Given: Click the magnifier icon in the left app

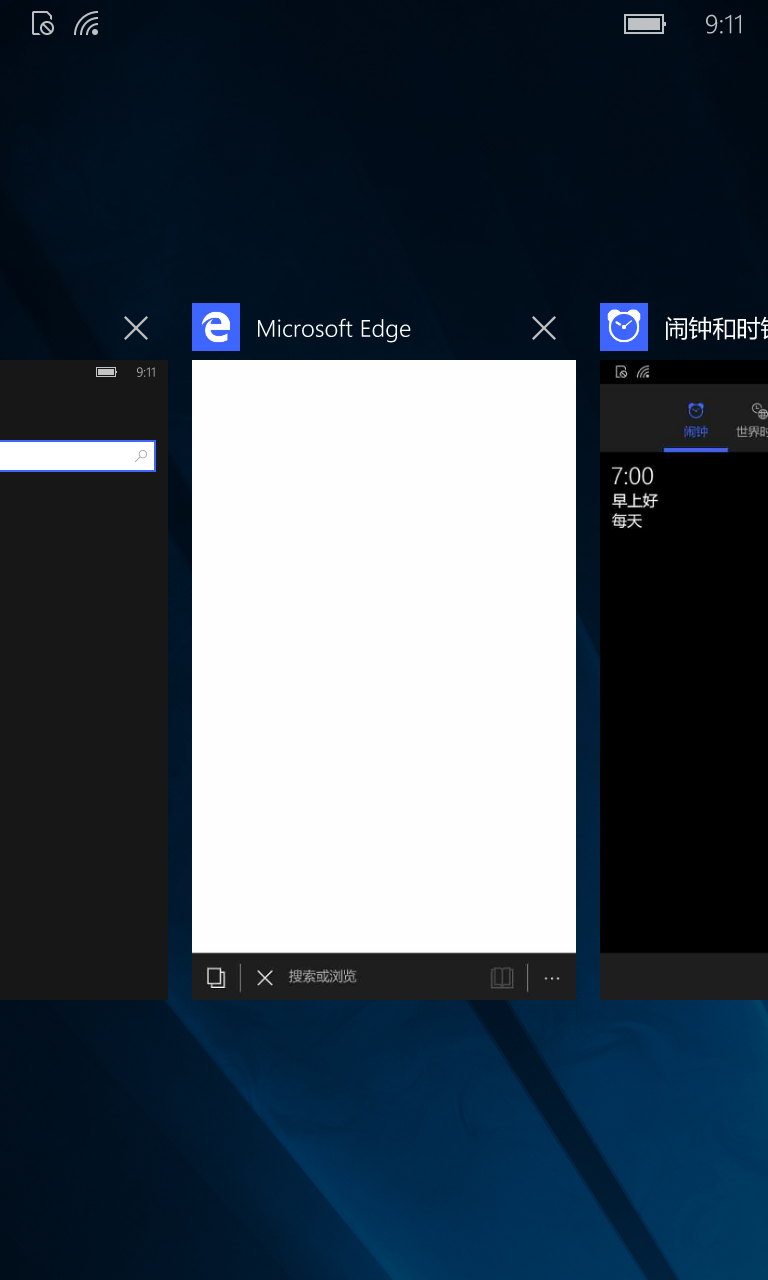Looking at the screenshot, I should point(142,456).
